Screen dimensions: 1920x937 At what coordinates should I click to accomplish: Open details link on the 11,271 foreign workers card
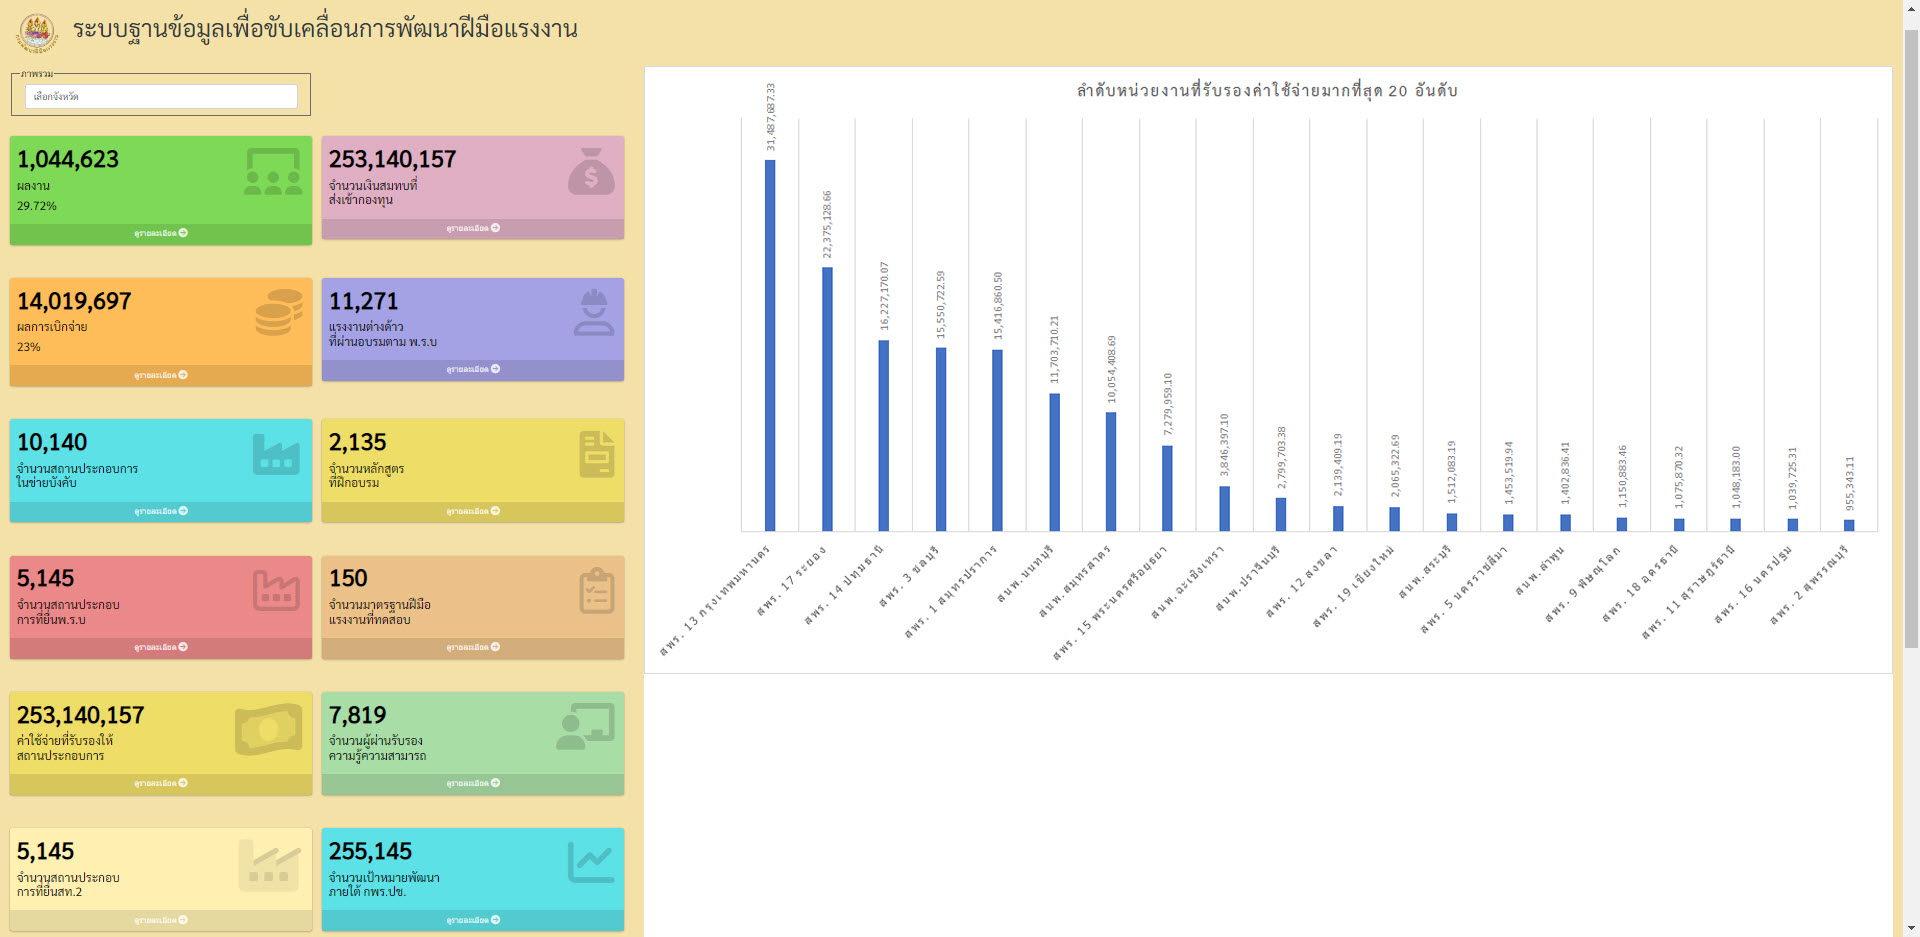click(x=473, y=369)
